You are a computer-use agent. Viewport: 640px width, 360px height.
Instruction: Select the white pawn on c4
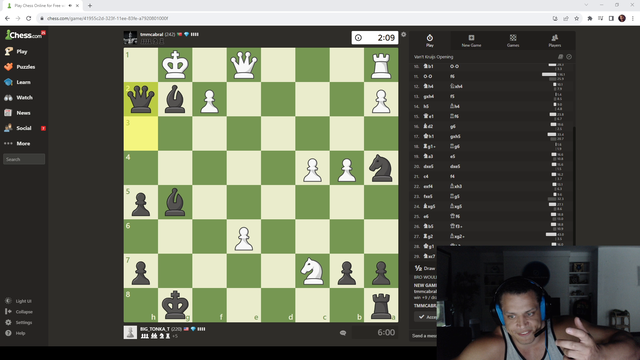(312, 168)
